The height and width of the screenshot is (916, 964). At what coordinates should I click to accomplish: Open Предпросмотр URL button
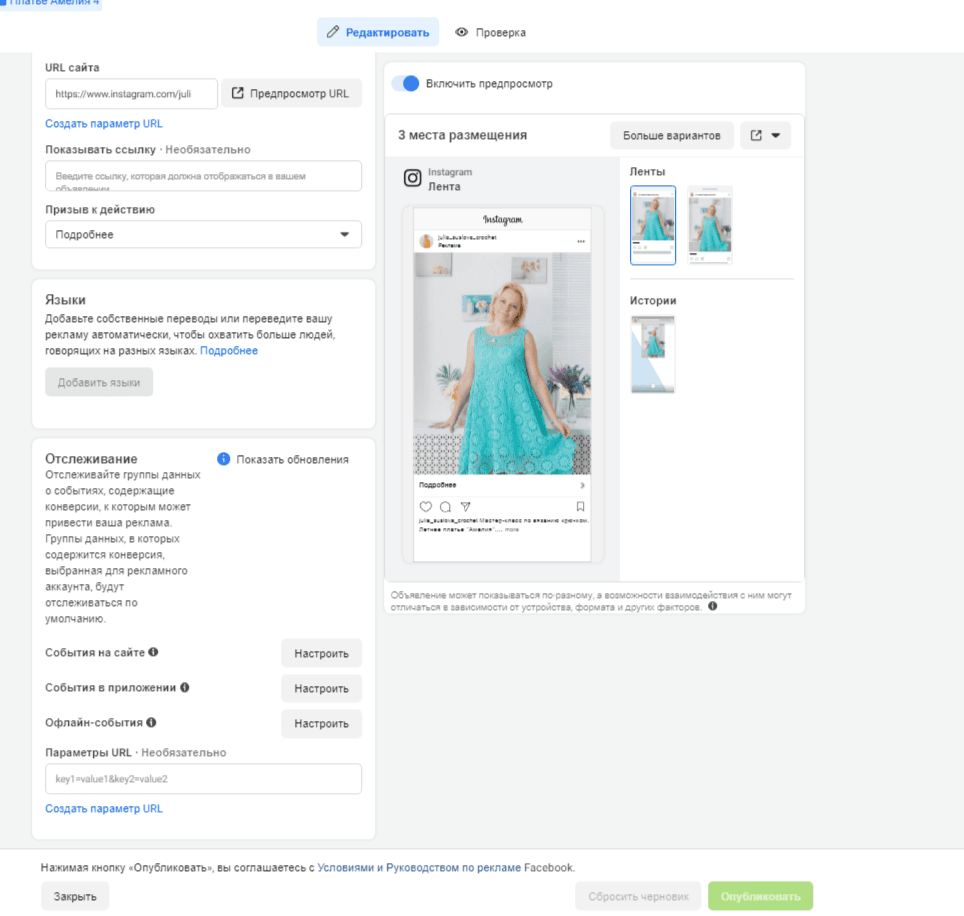click(291, 93)
